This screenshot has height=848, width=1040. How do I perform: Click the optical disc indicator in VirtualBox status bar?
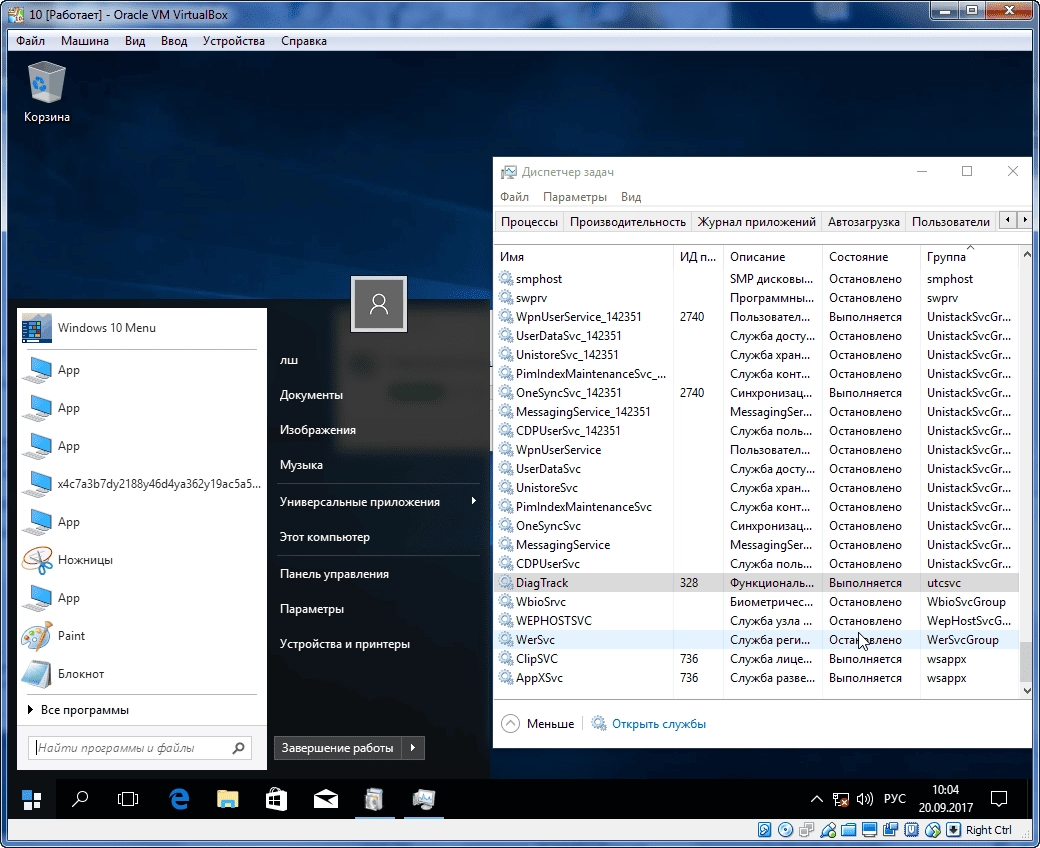click(x=785, y=829)
